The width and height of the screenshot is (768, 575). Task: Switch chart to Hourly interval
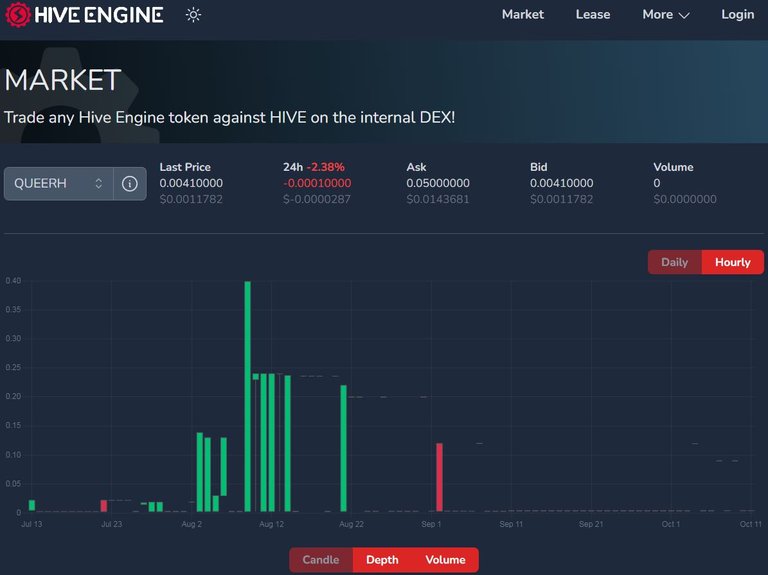point(732,262)
